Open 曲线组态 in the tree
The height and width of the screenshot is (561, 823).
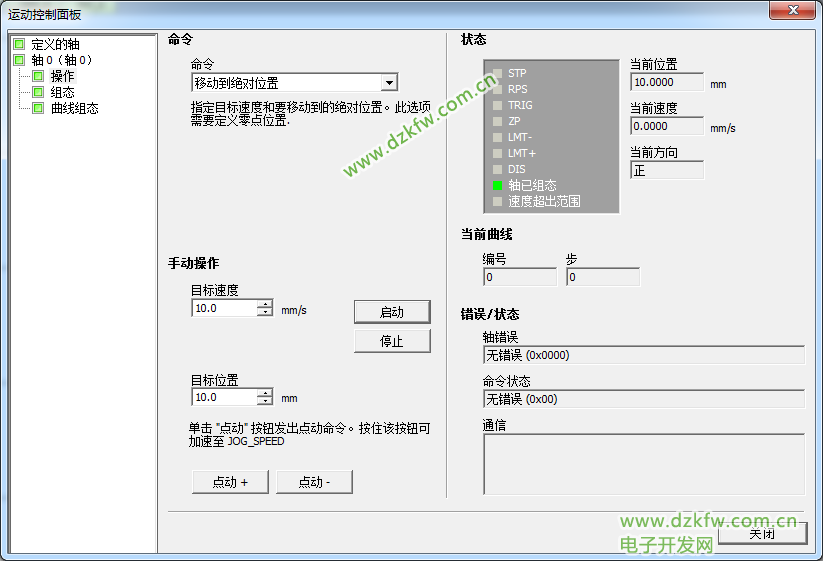point(74,108)
